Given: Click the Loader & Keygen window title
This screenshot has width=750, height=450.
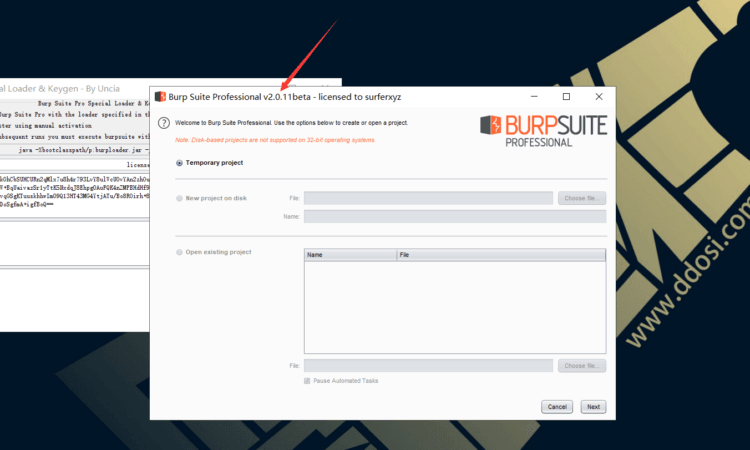Looking at the screenshot, I should pyautogui.click(x=60, y=88).
